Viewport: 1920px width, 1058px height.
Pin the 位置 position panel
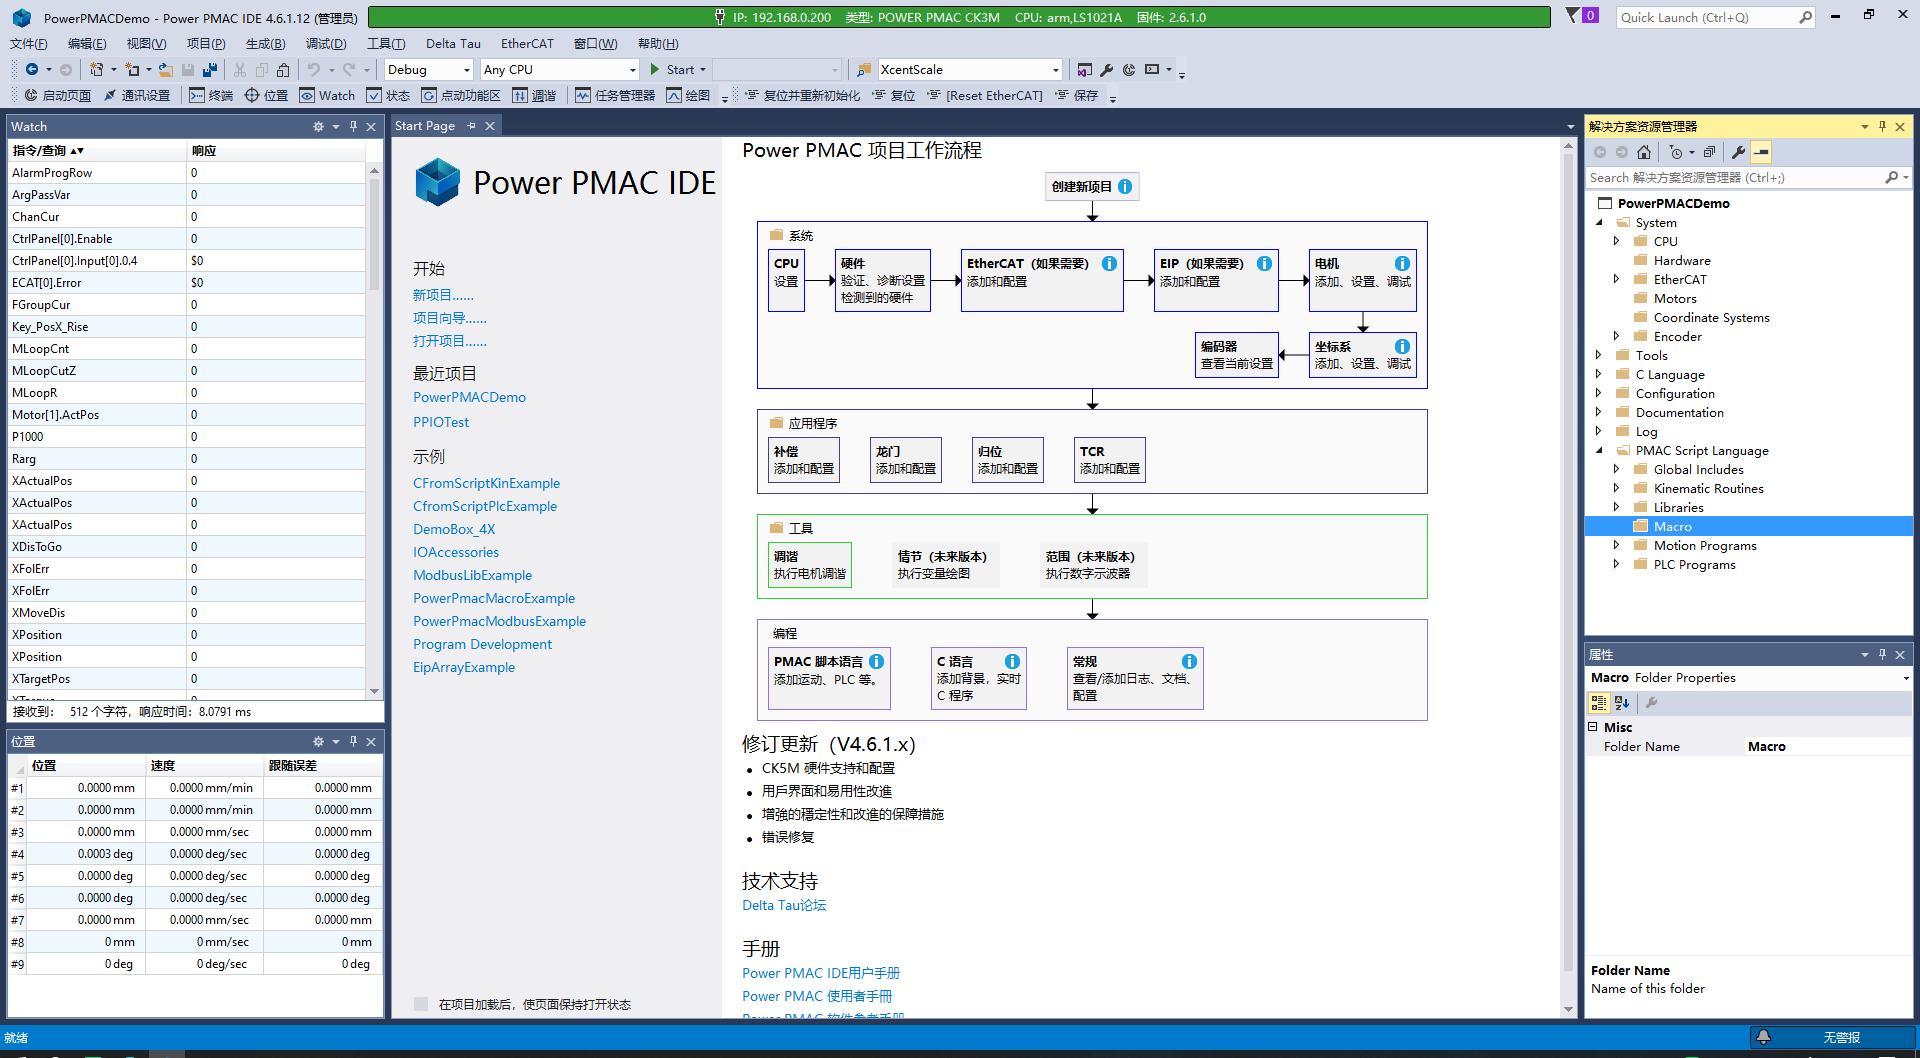353,741
